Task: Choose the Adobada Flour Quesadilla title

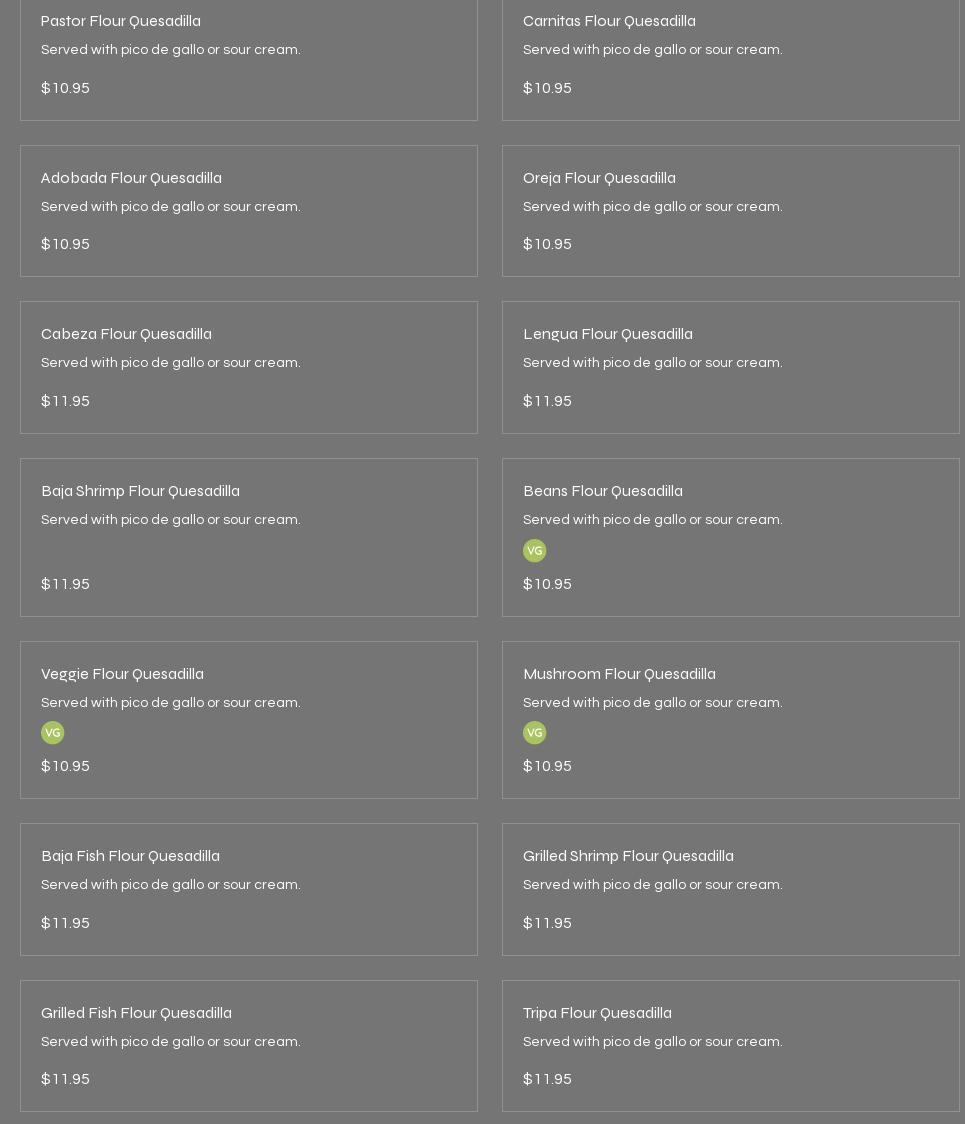Action: pyautogui.click(x=131, y=178)
